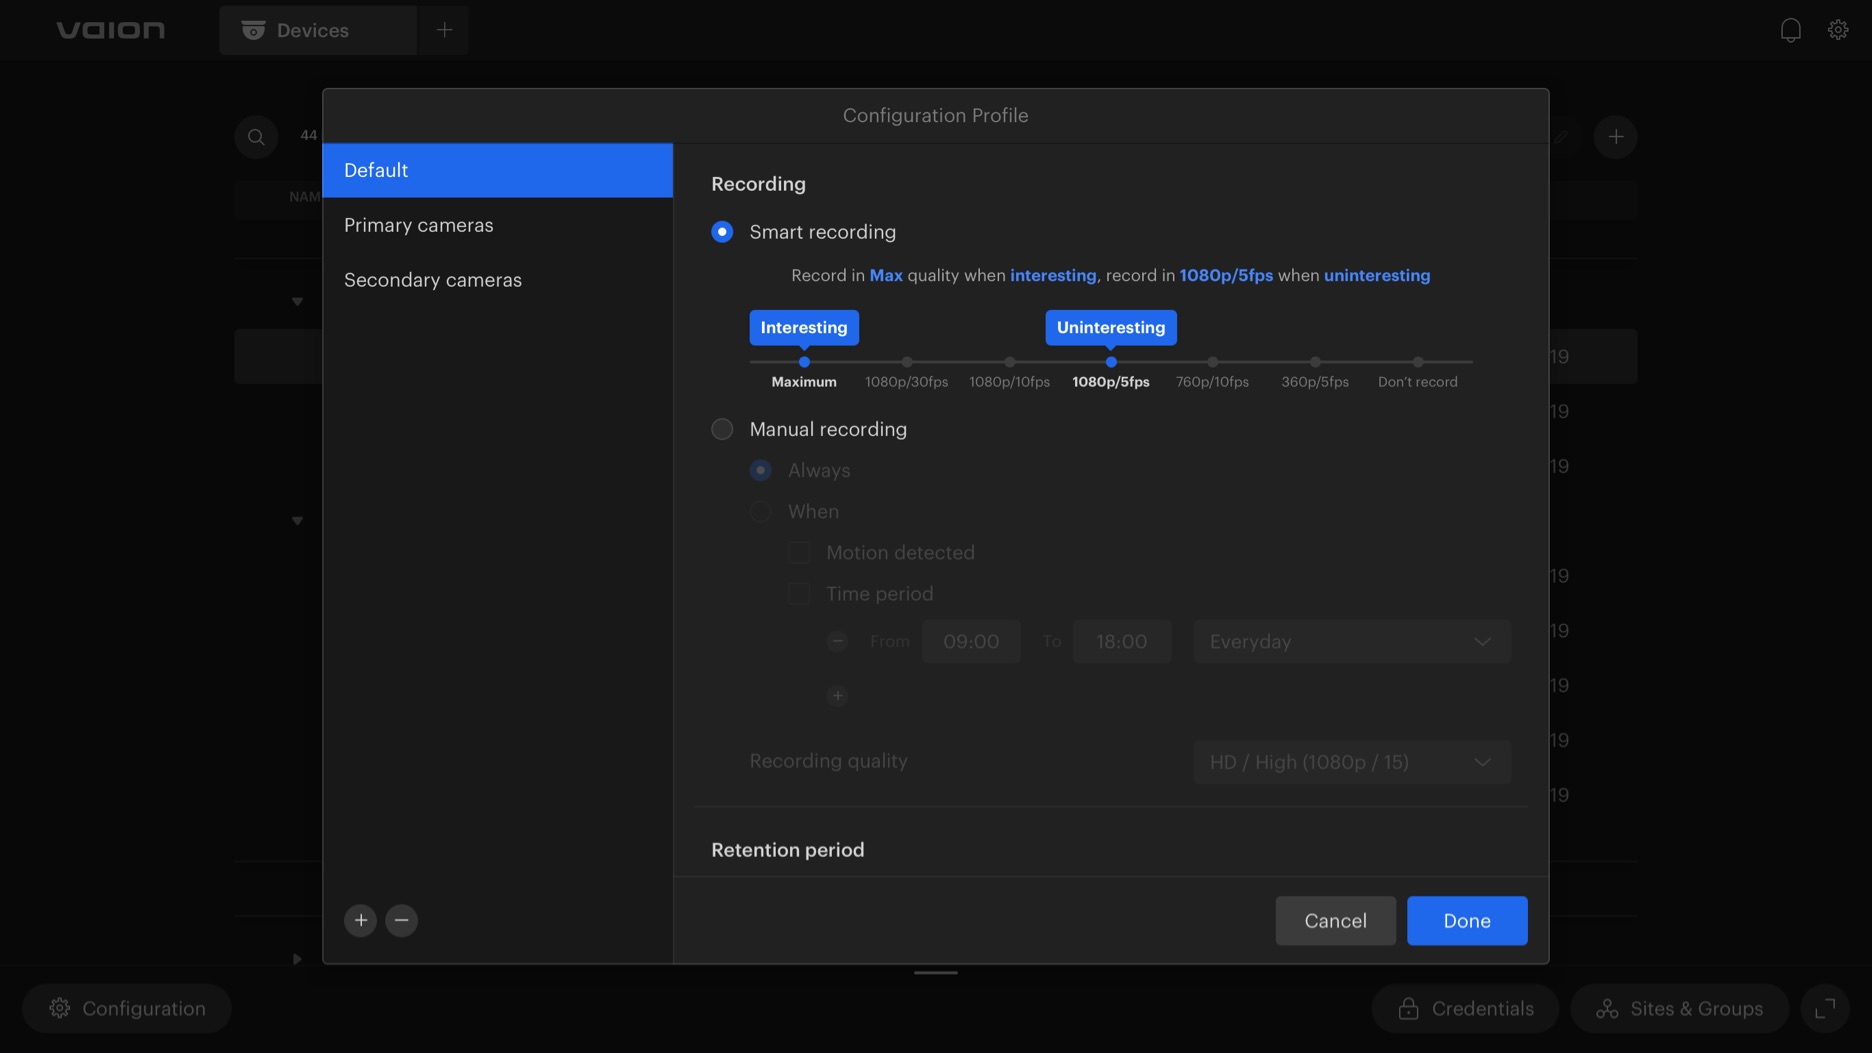
Task: Click the search magnifier icon
Action: (256, 137)
